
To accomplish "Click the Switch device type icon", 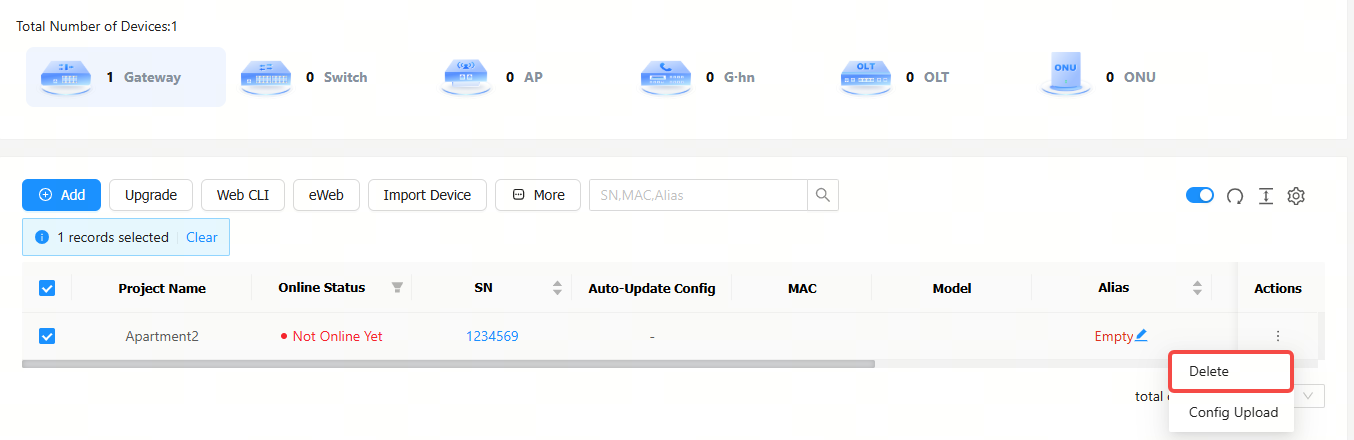I will 265,76.
